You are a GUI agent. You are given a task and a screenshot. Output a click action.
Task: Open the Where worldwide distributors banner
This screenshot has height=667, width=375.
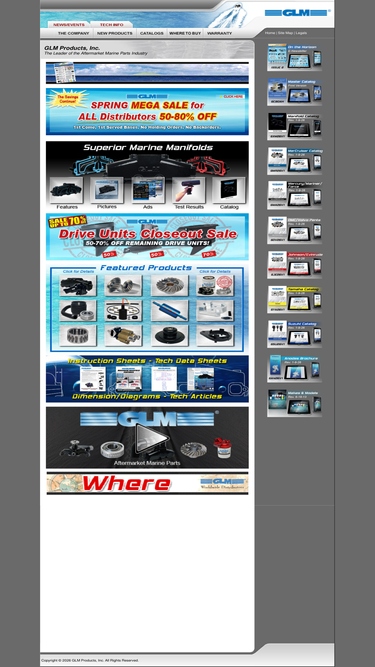click(147, 483)
